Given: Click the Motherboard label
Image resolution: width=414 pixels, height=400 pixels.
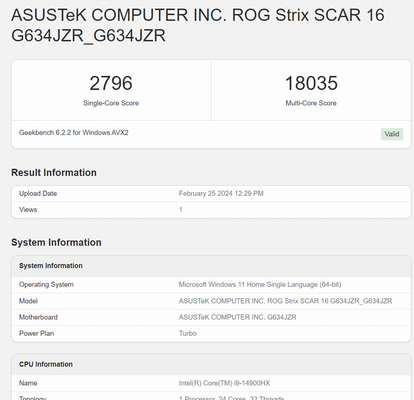Looking at the screenshot, I should 38,317.
